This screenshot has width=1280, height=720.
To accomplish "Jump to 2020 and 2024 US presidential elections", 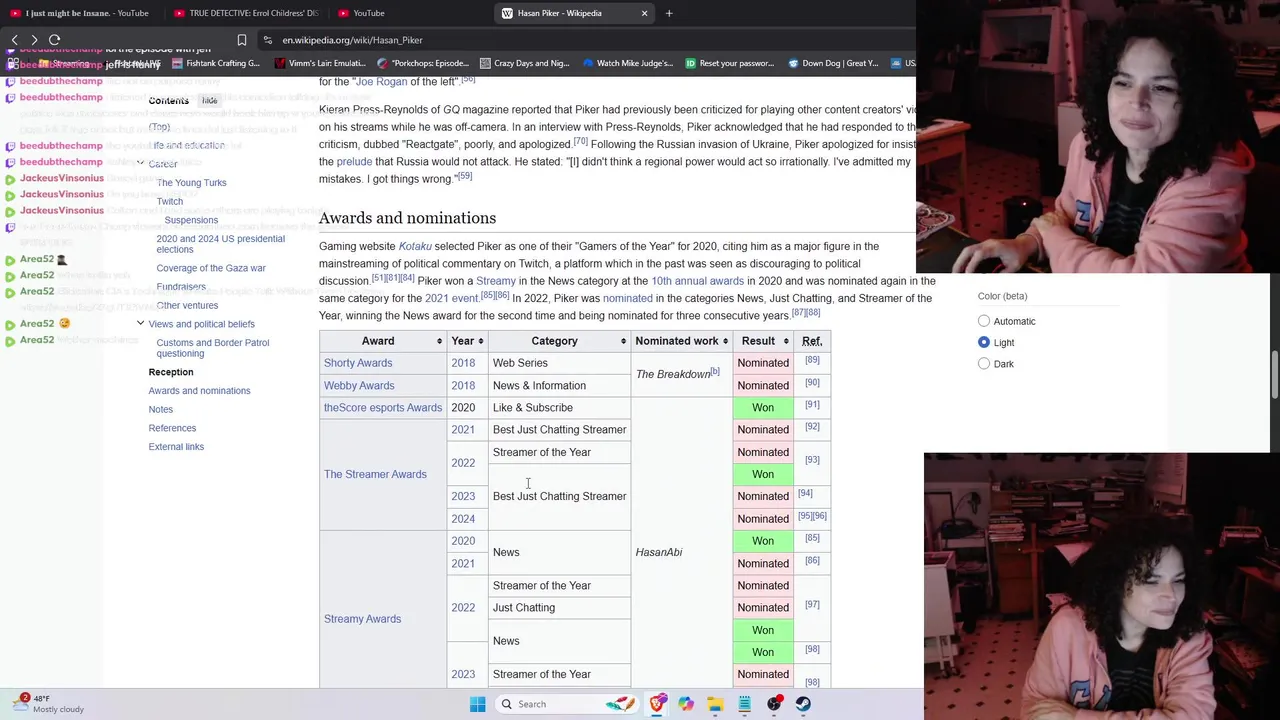I will [x=220, y=244].
